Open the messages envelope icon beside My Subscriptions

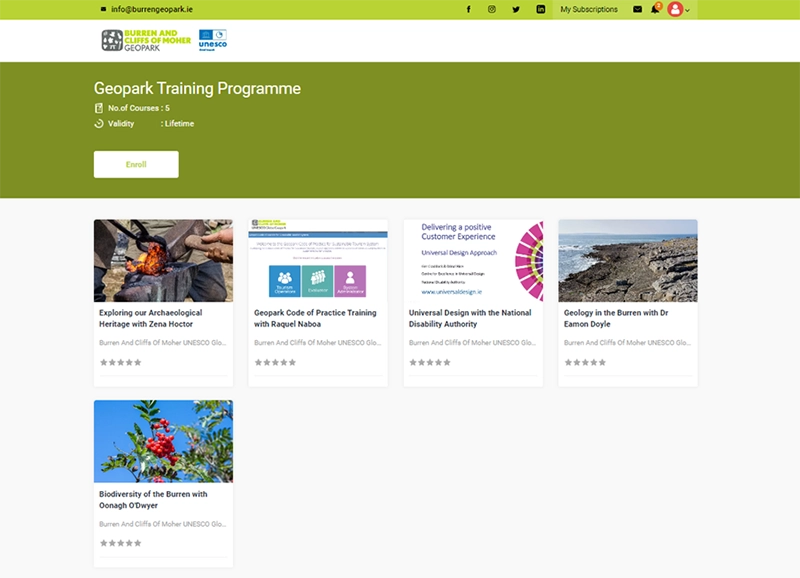coord(637,9)
